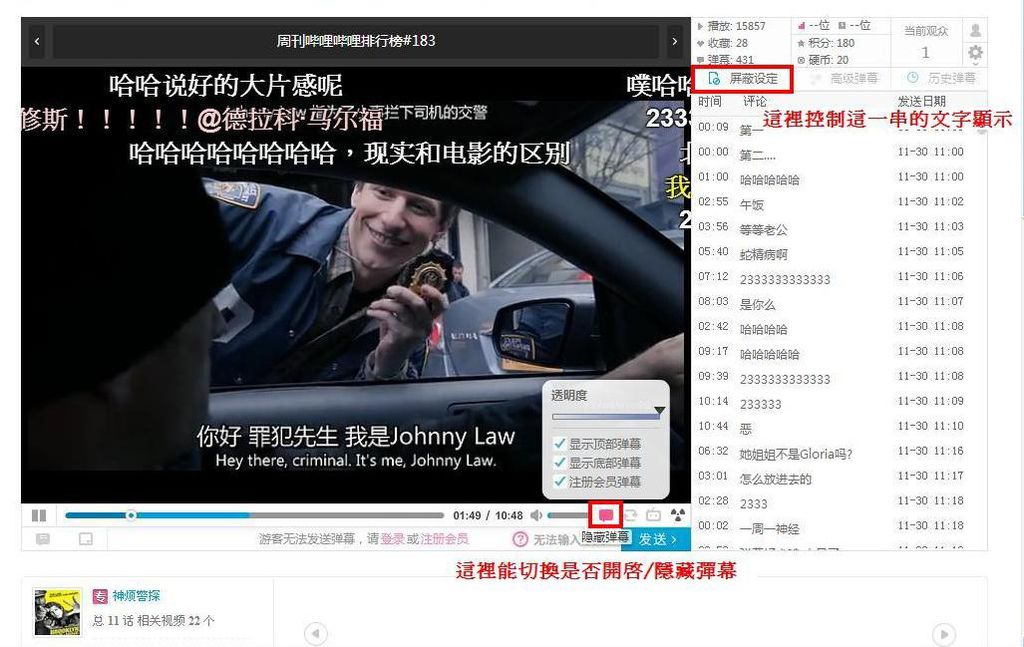Adjust the volume slider
Image resolution: width=1024 pixels, height=647 pixels.
coord(568,515)
